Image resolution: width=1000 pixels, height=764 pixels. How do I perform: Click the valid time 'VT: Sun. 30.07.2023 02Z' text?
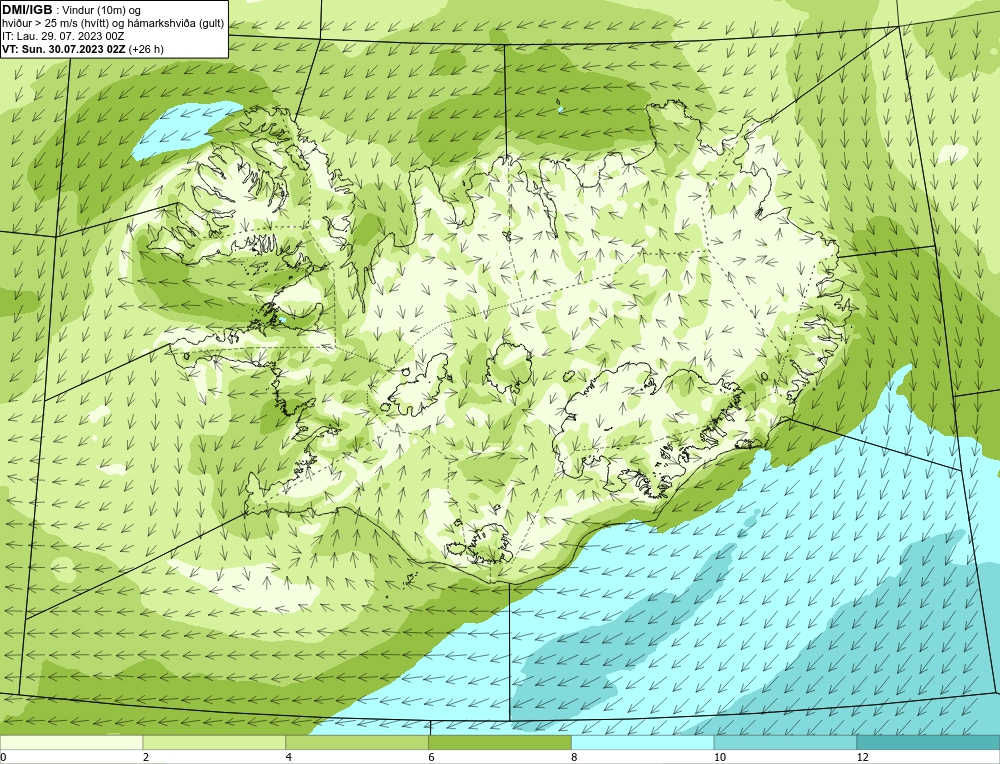click(64, 49)
